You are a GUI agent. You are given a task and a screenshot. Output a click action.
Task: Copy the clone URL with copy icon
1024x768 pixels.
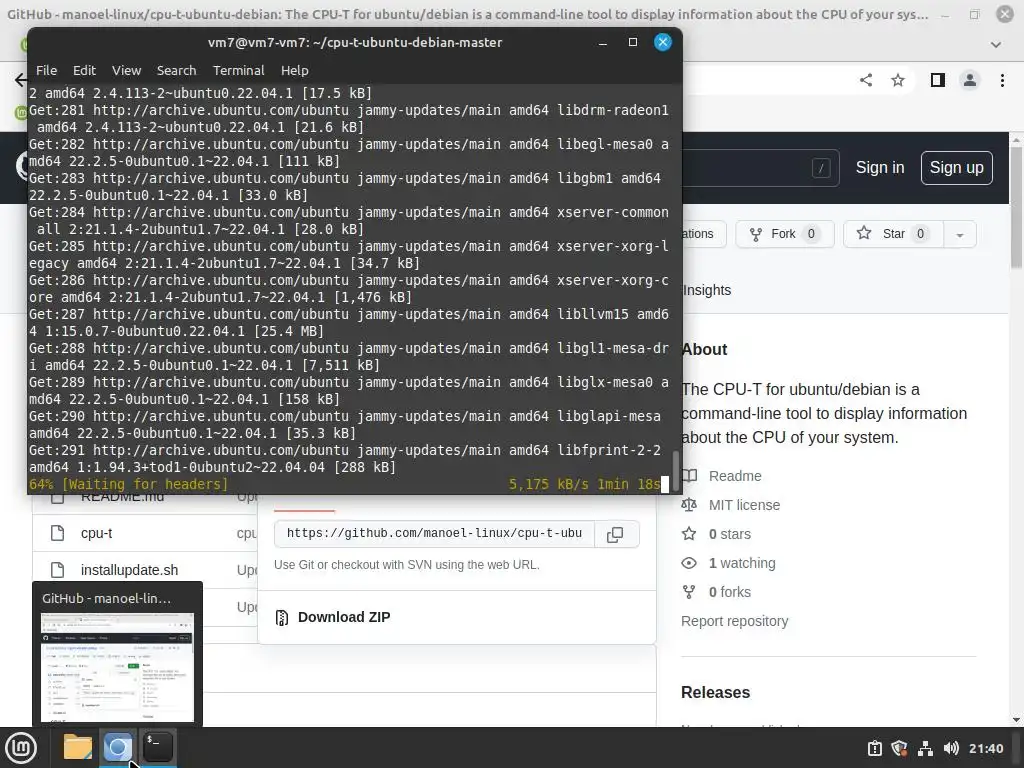click(615, 534)
